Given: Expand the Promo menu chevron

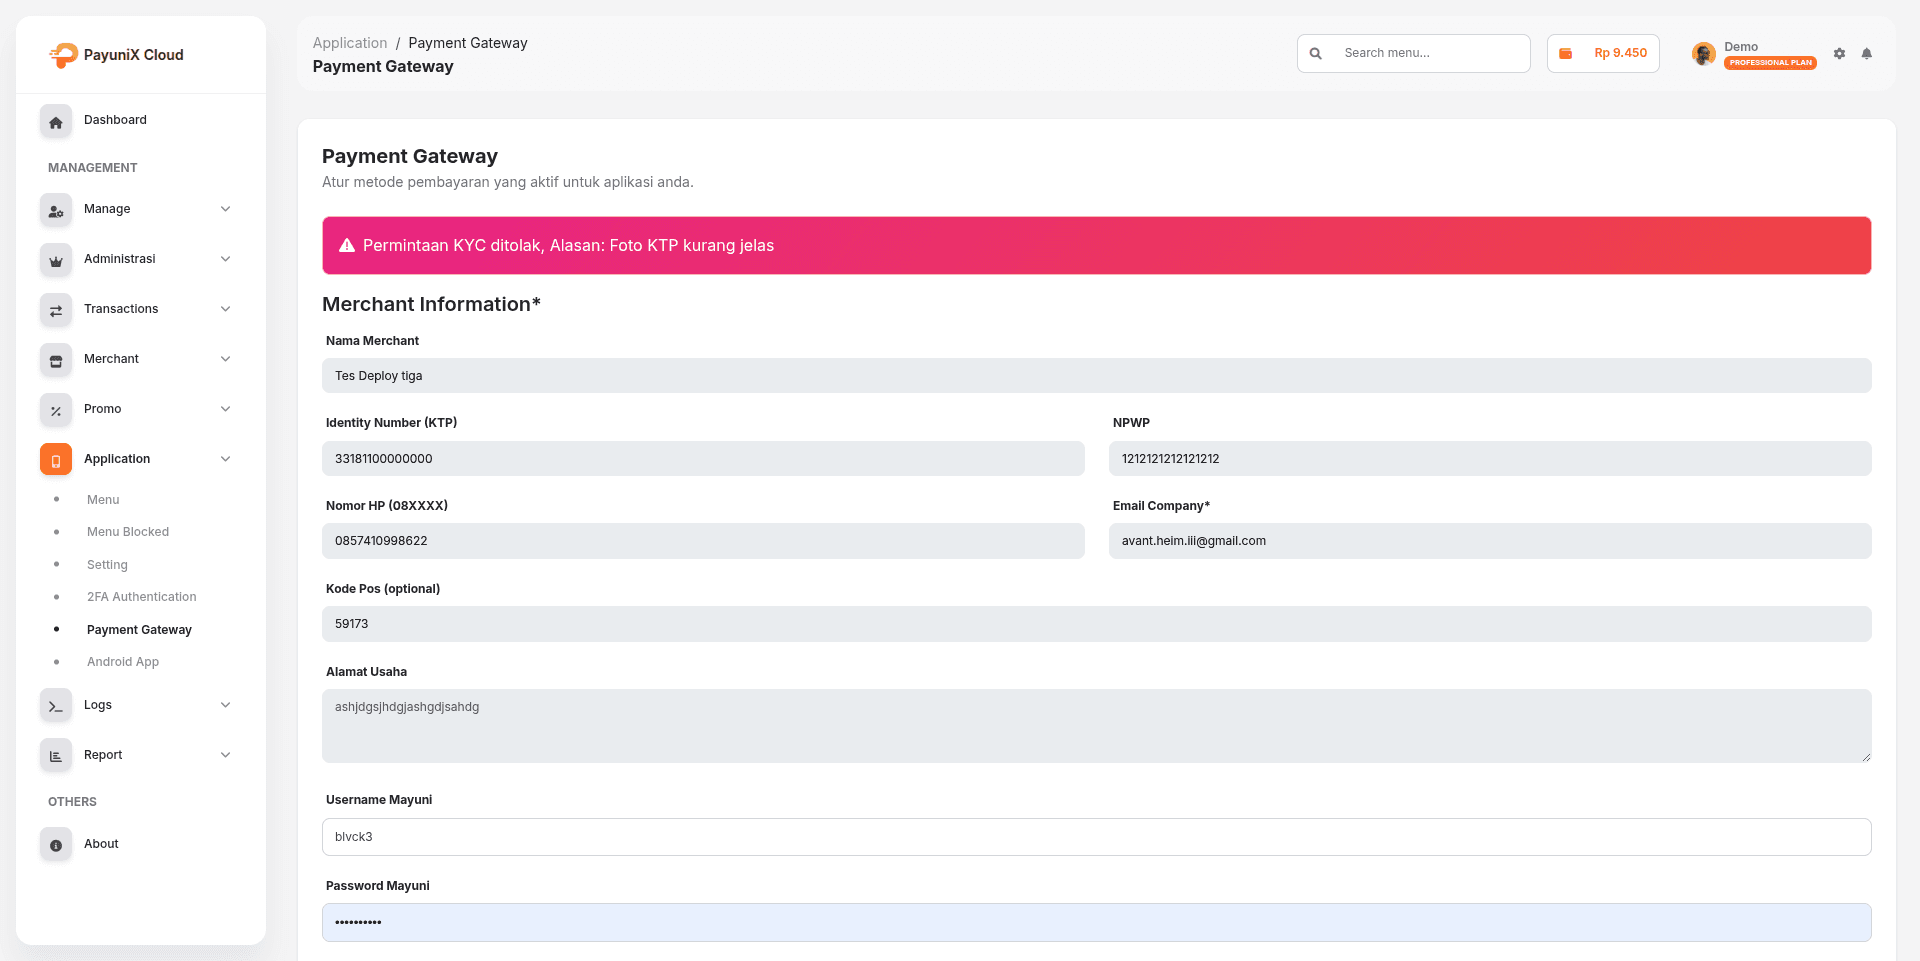Looking at the screenshot, I should coord(226,409).
